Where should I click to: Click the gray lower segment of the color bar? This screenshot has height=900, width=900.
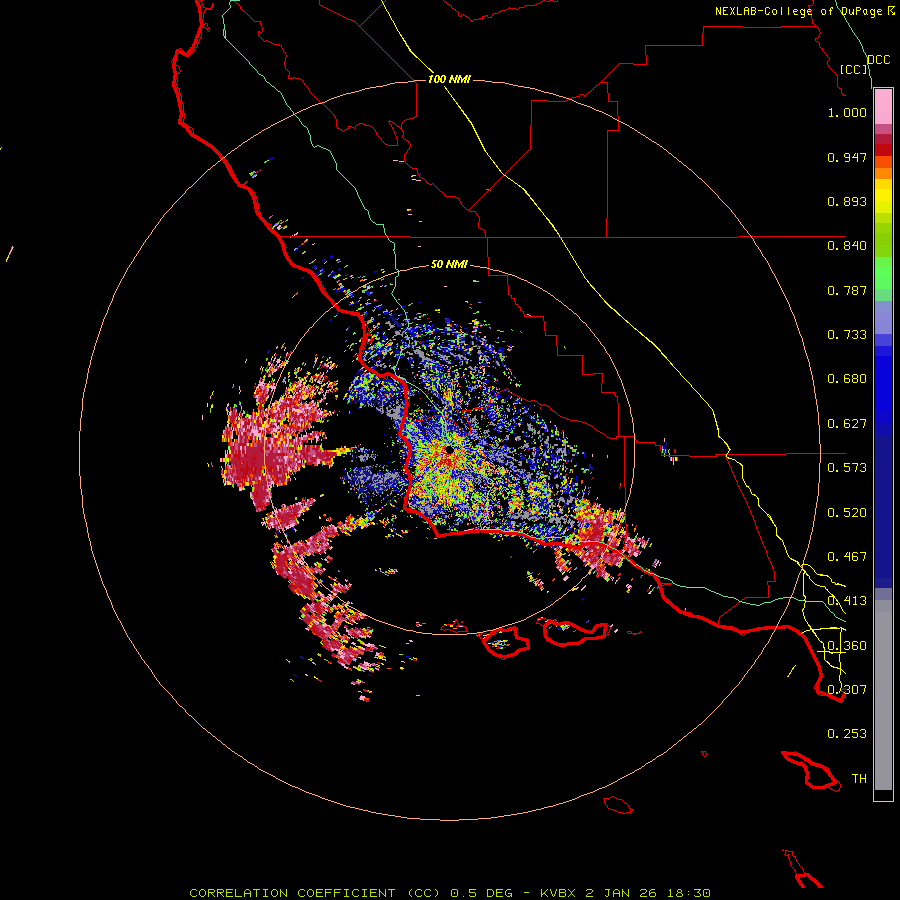[883, 695]
